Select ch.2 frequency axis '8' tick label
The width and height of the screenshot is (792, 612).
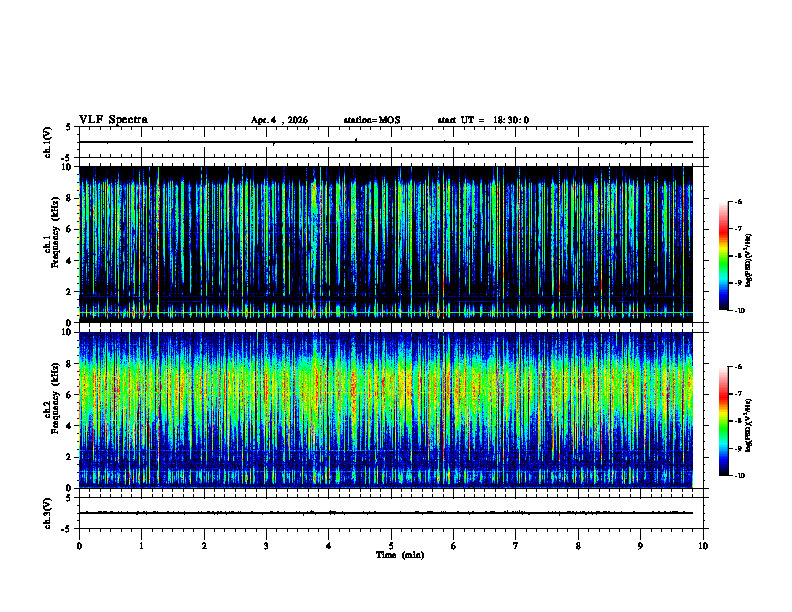tap(70, 364)
